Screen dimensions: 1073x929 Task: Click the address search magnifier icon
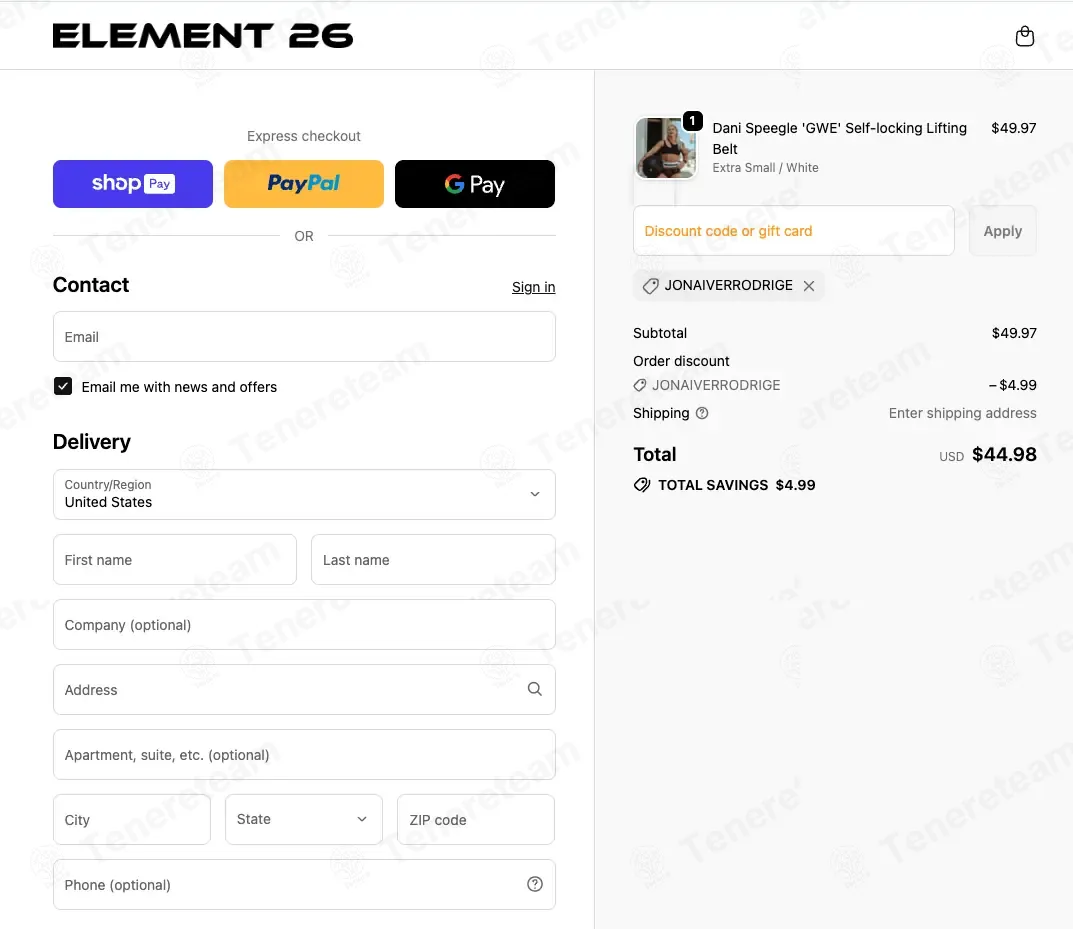pyautogui.click(x=534, y=689)
